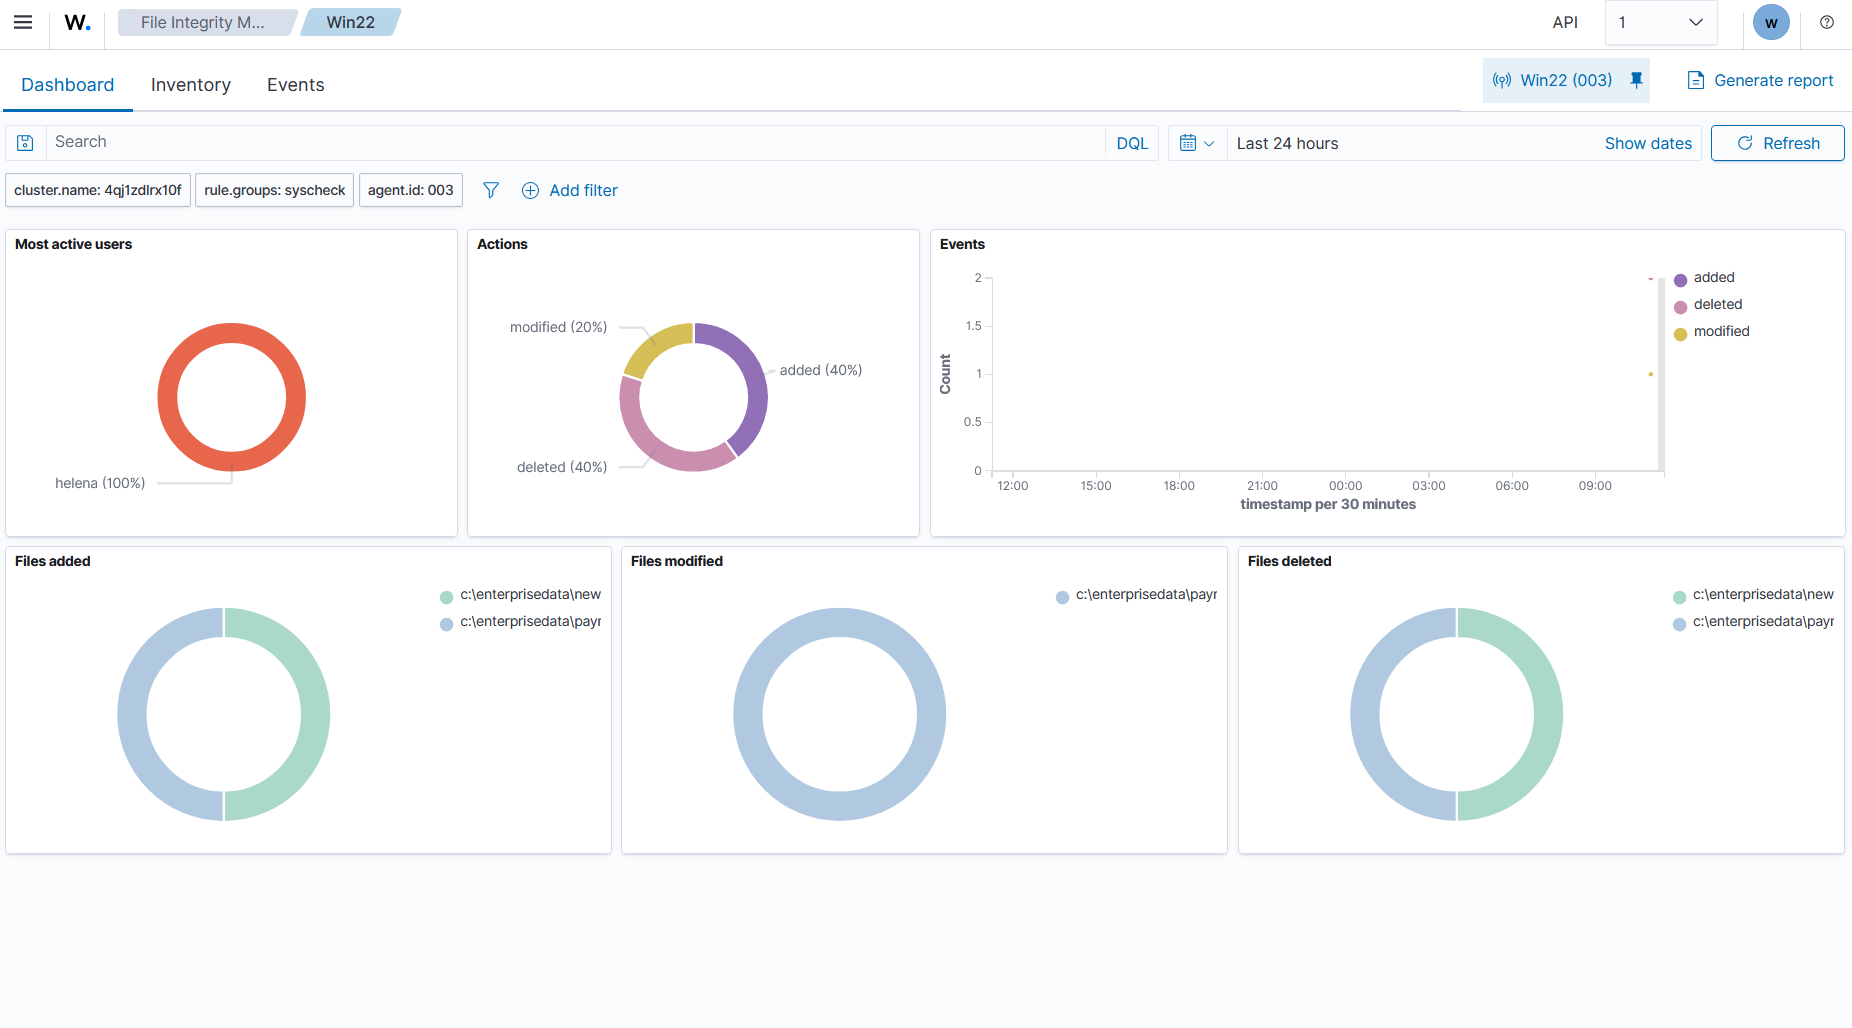The width and height of the screenshot is (1852, 1028).
Task: Focus the Search query input field
Action: [575, 142]
